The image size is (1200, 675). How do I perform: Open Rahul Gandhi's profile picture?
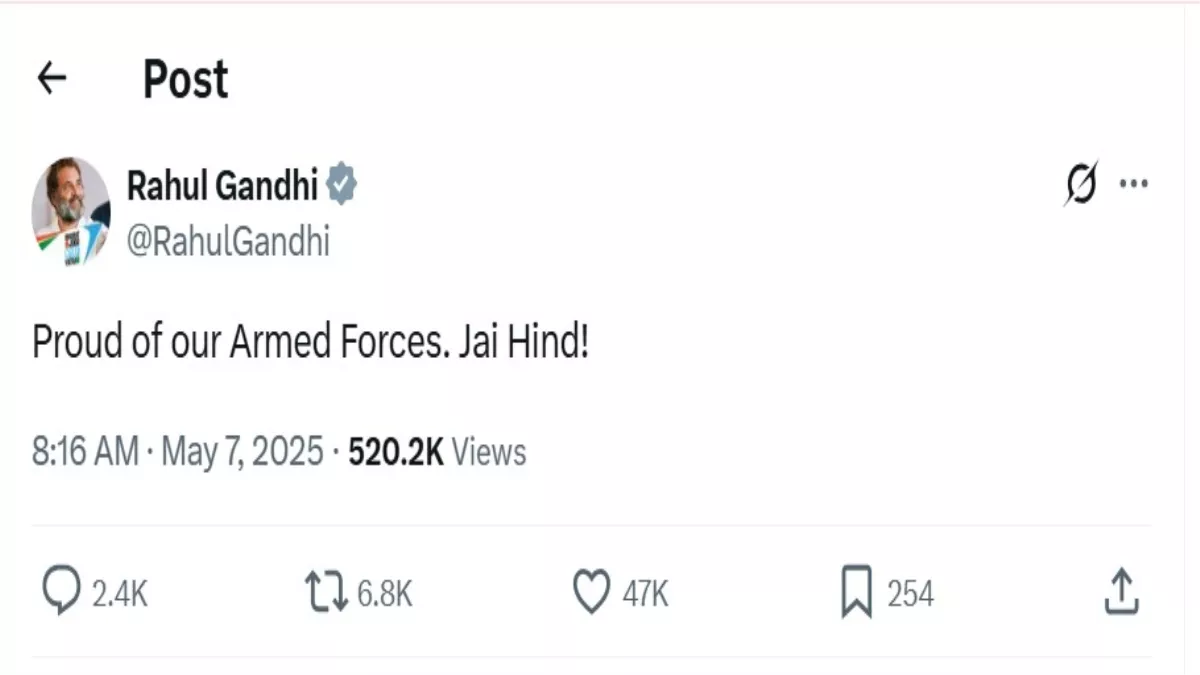(x=71, y=210)
